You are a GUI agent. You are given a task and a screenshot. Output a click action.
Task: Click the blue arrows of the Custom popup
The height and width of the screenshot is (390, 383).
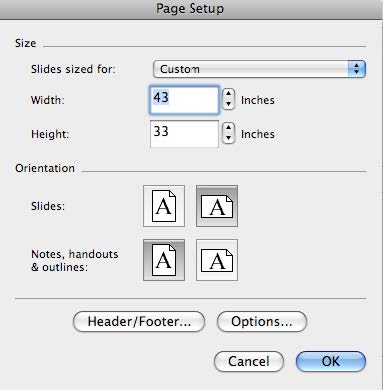(357, 69)
